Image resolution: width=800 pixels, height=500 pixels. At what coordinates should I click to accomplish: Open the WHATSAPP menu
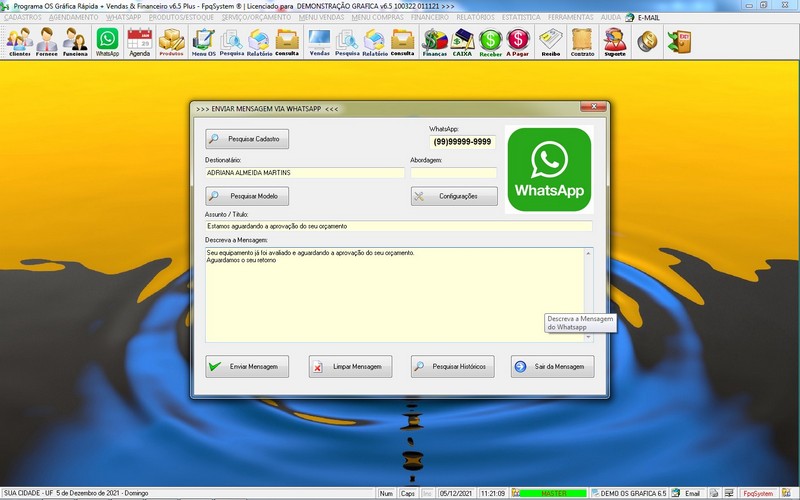coord(123,17)
